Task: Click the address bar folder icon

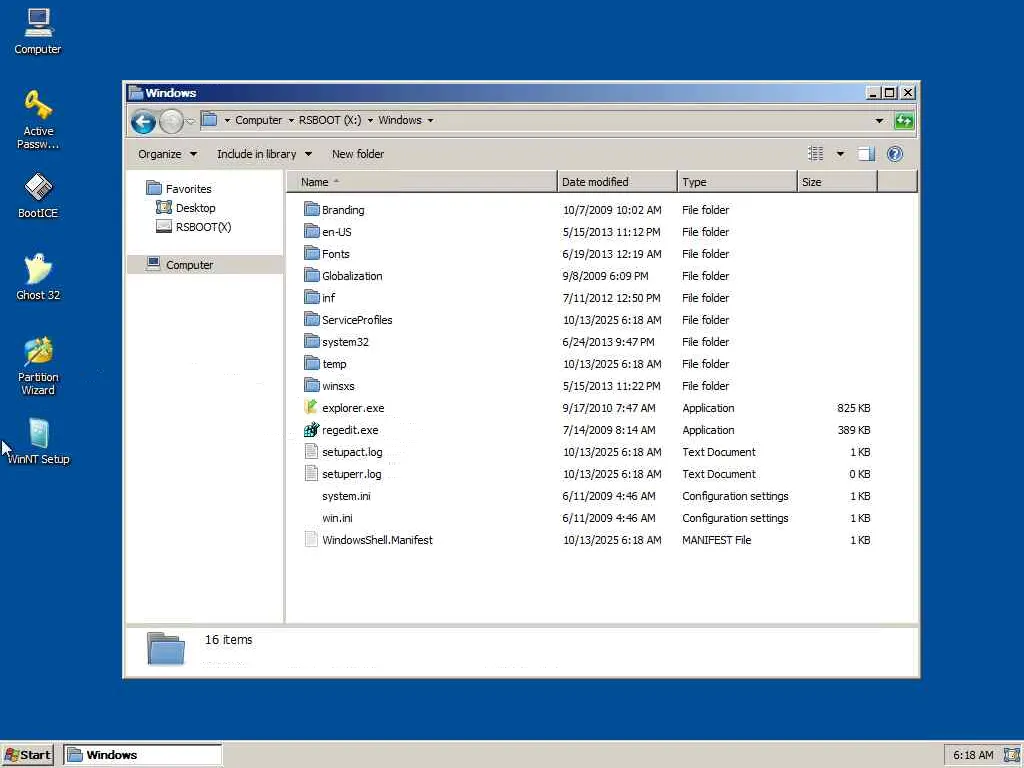Action: click(x=209, y=120)
